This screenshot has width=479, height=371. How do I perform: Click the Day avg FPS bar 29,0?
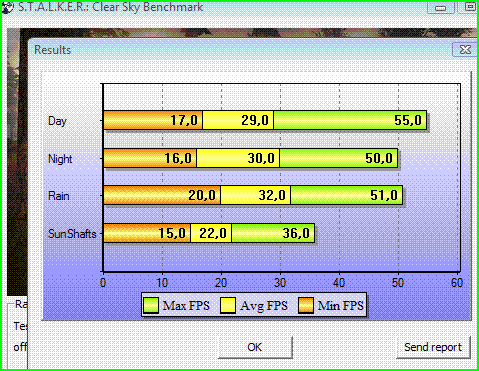point(238,120)
